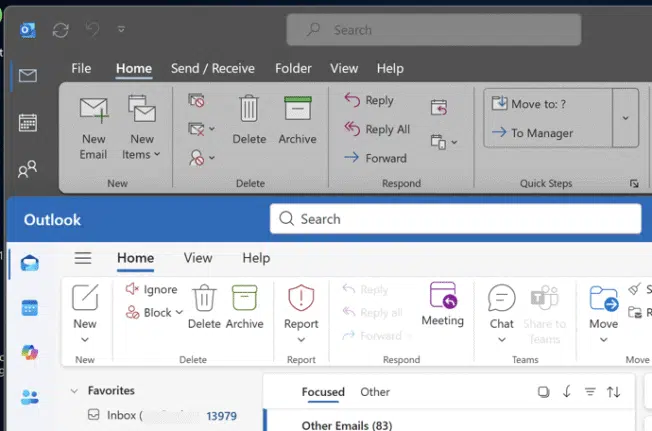Click the Jump to icon in message list header
This screenshot has height=431, width=652.
(x=567, y=392)
